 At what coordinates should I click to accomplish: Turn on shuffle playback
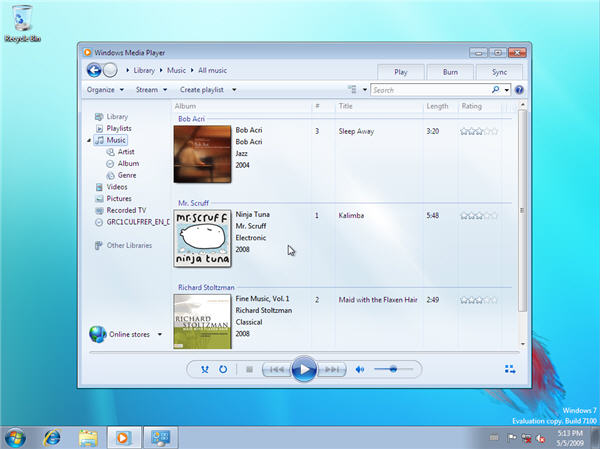click(205, 369)
